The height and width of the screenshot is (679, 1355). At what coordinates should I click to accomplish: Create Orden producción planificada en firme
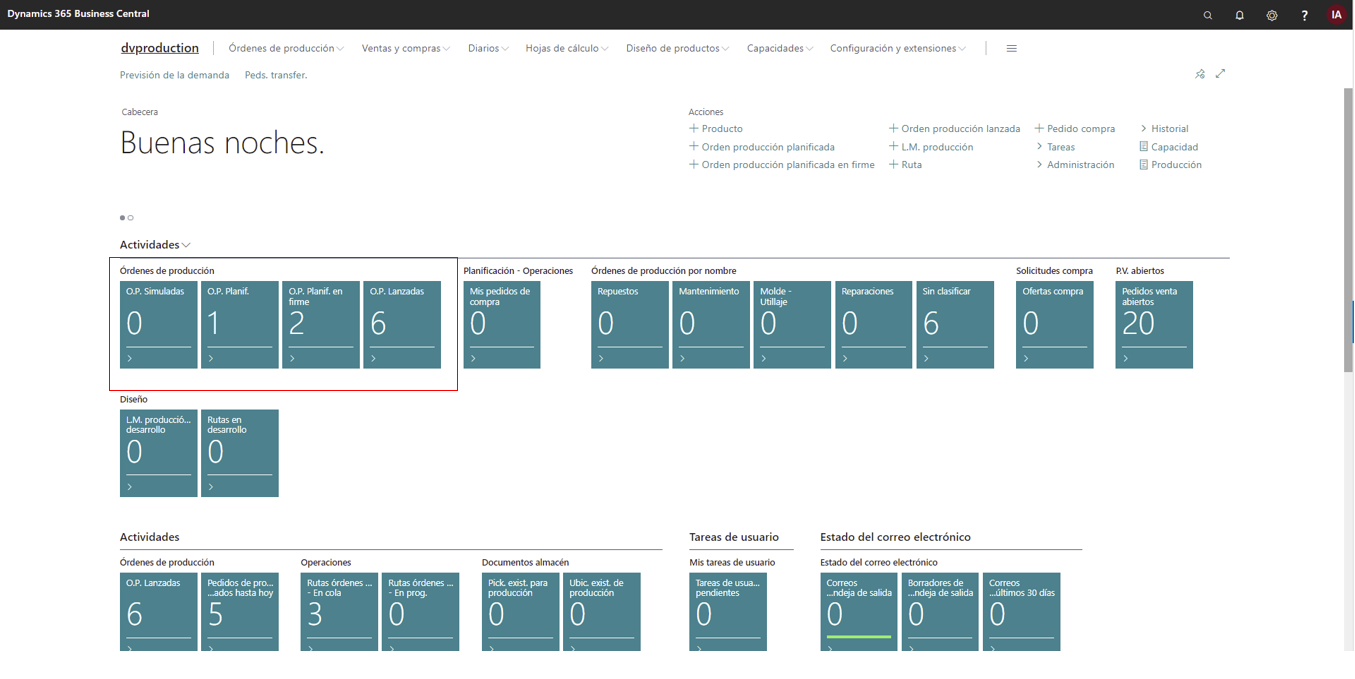click(782, 164)
